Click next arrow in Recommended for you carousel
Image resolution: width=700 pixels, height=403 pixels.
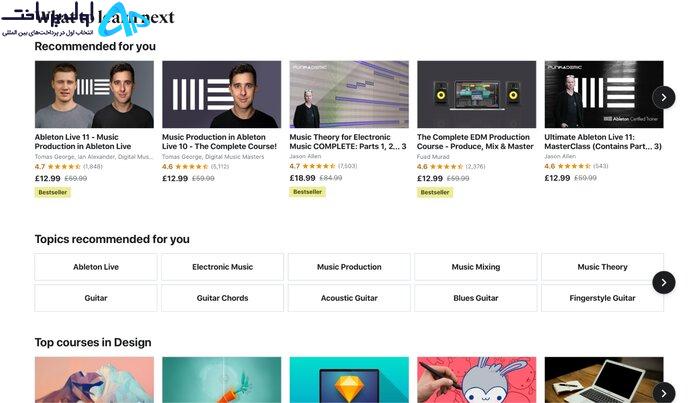click(663, 97)
